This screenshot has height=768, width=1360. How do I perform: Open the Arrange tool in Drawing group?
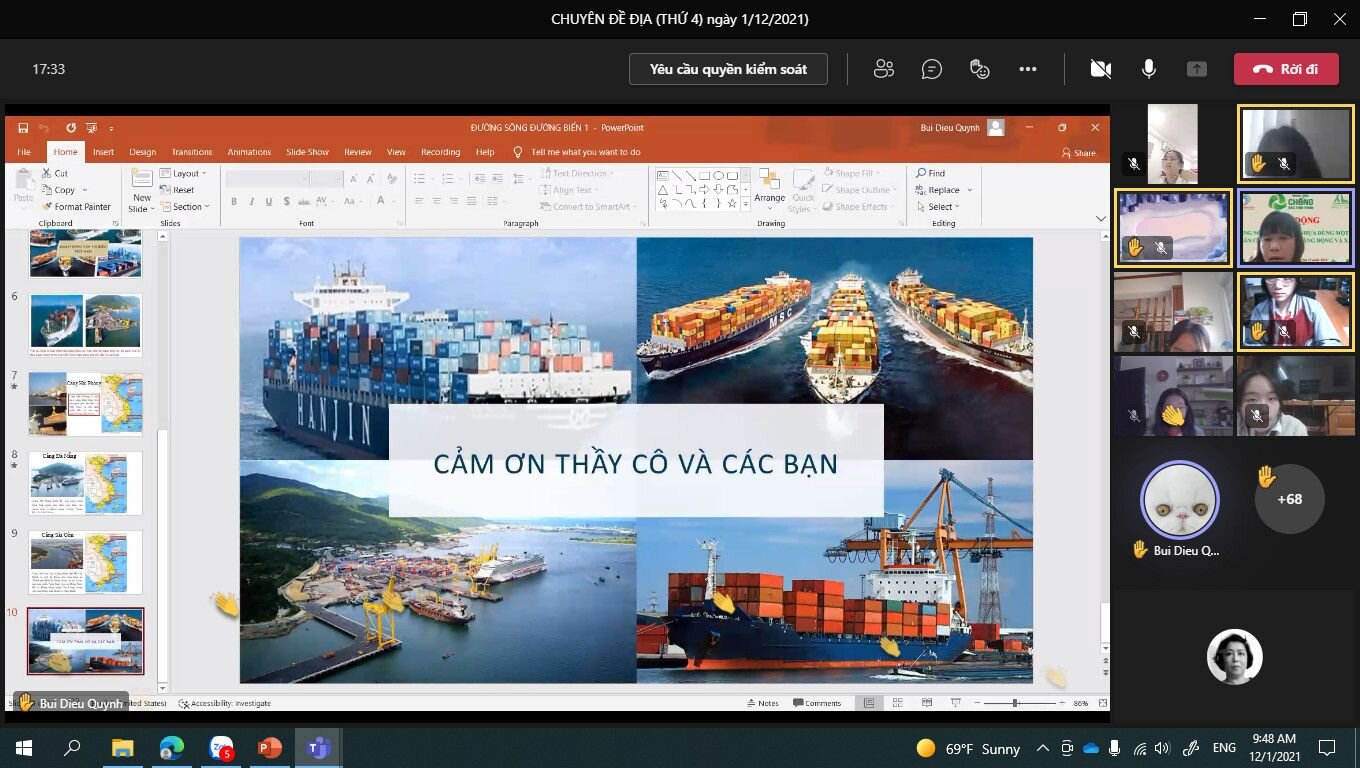(769, 190)
